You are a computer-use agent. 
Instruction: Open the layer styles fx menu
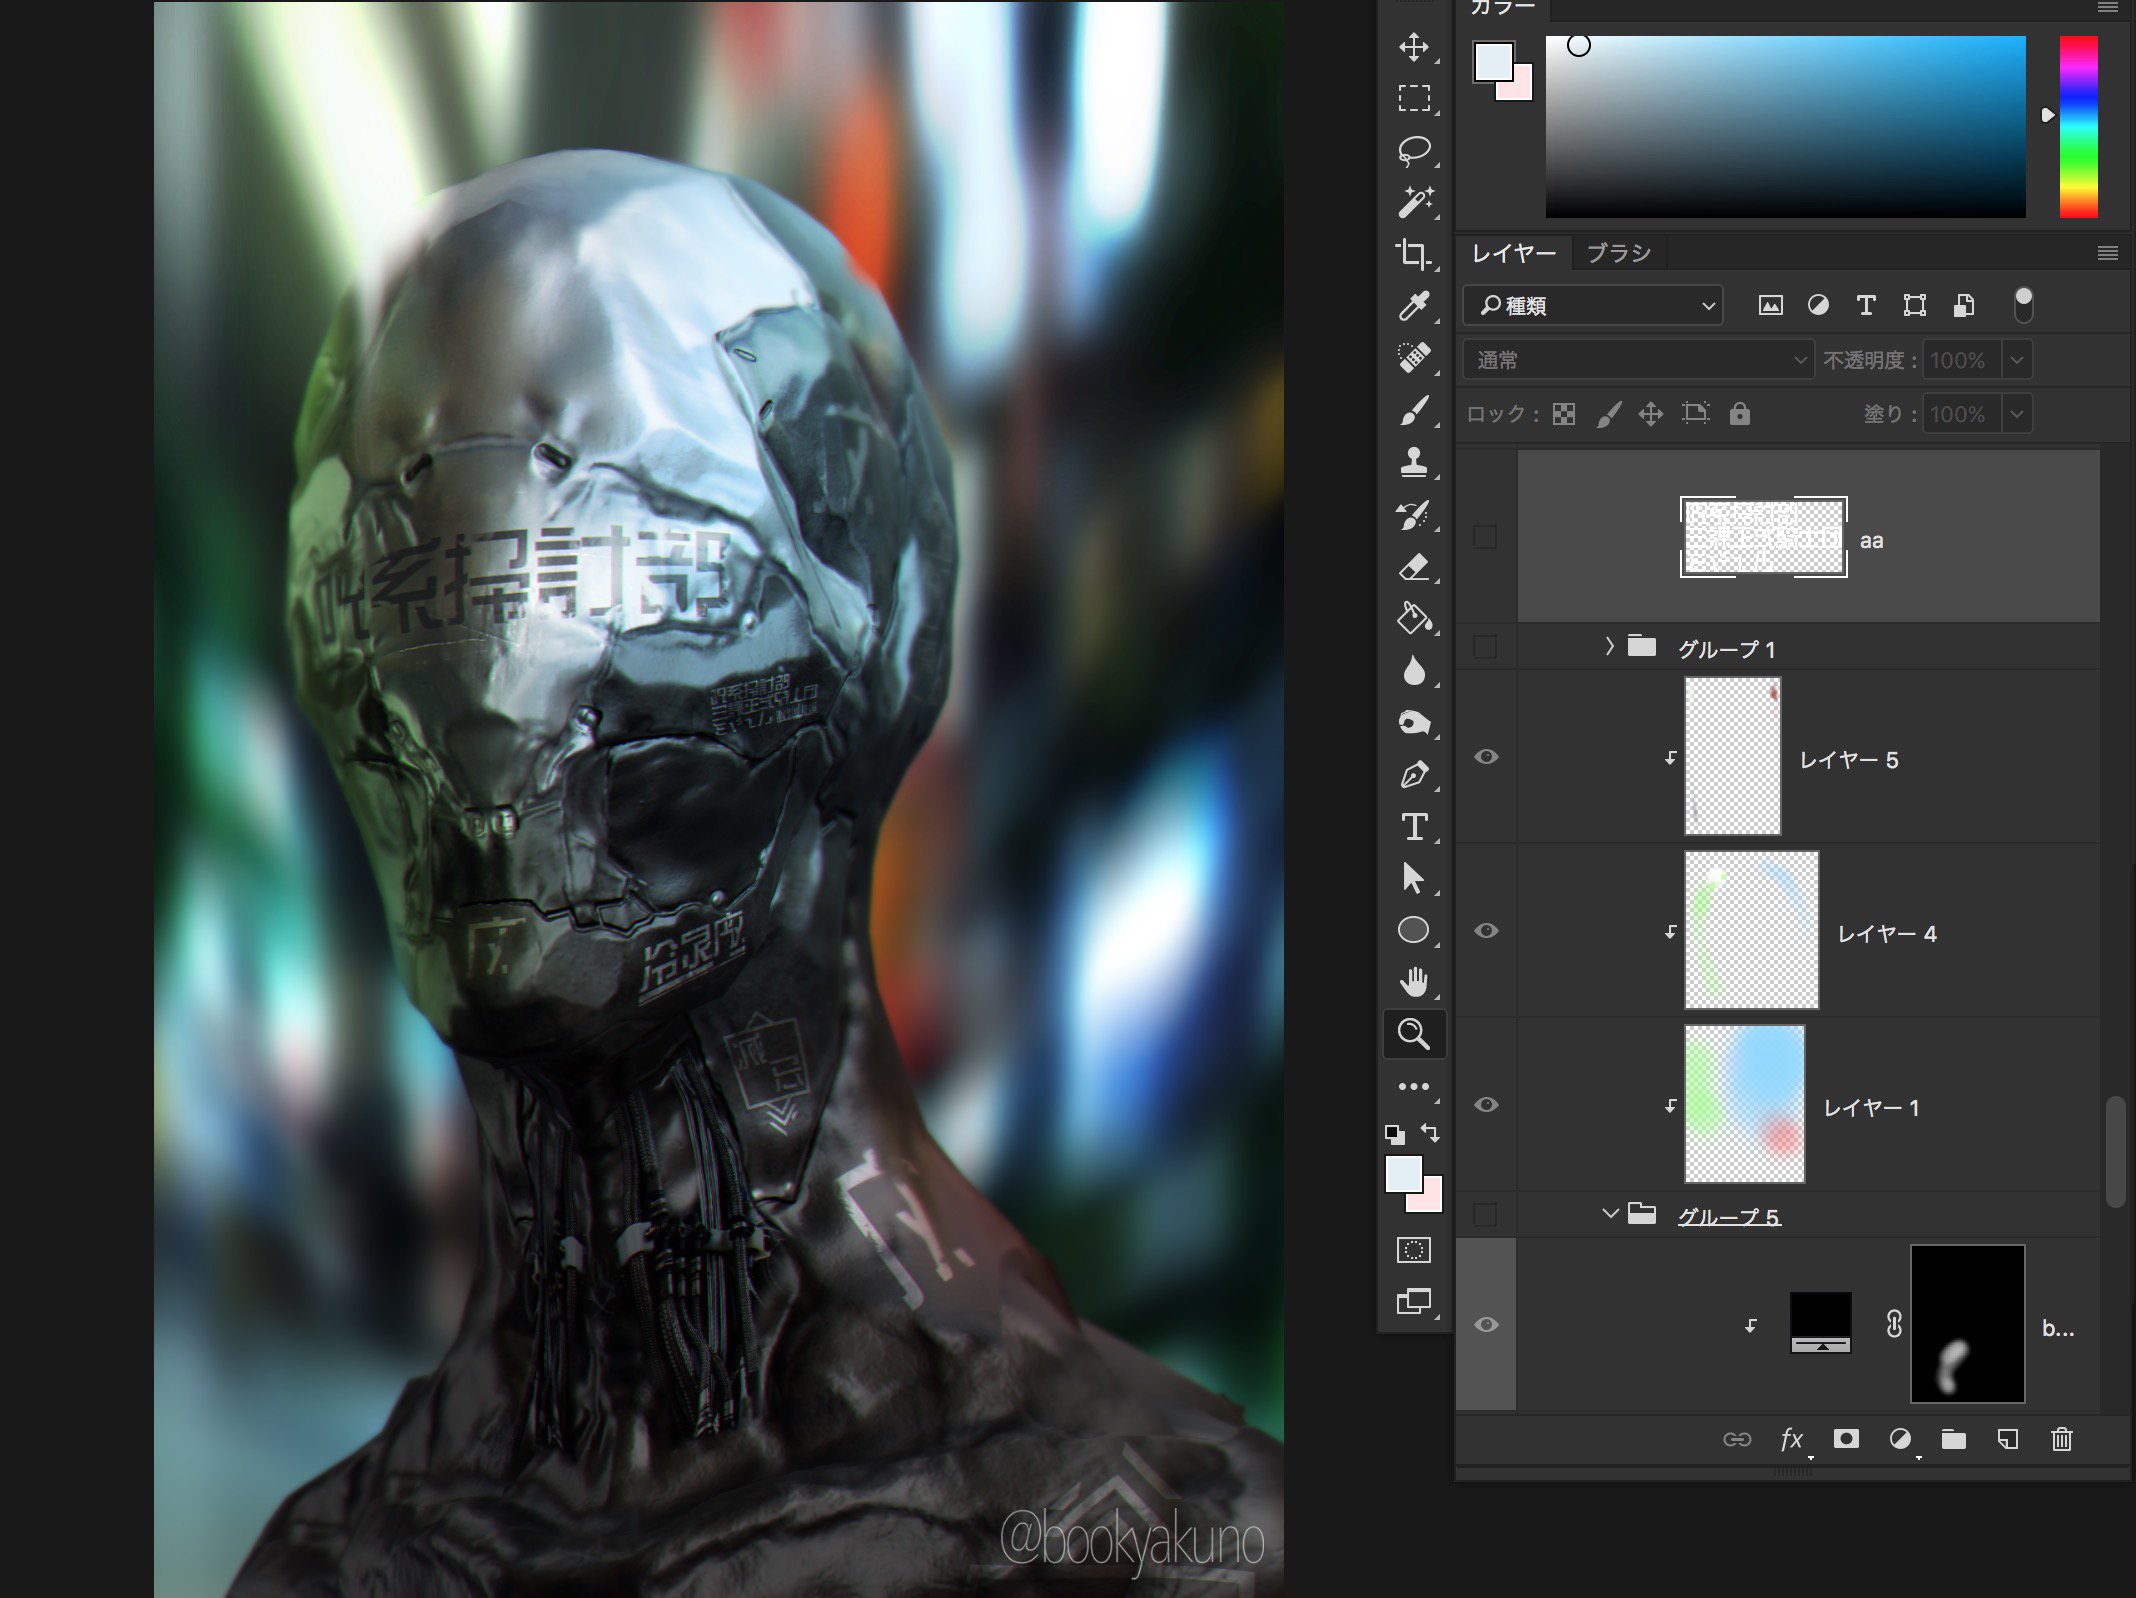pos(1793,1440)
